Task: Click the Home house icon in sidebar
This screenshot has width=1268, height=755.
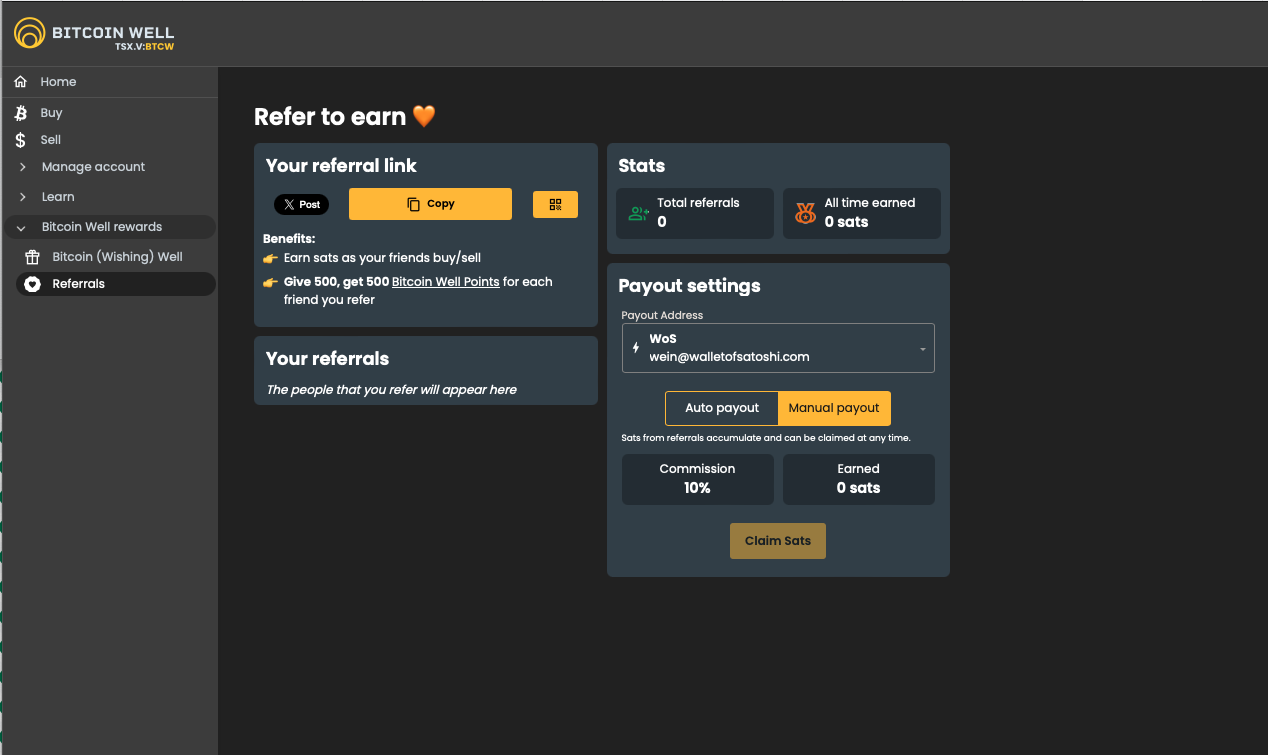Action: 20,82
